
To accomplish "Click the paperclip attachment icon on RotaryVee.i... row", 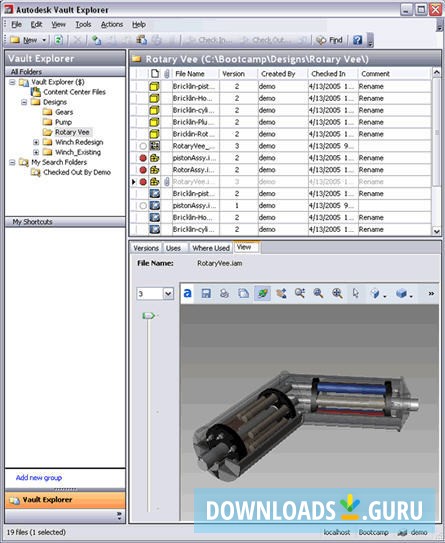I will pos(167,181).
